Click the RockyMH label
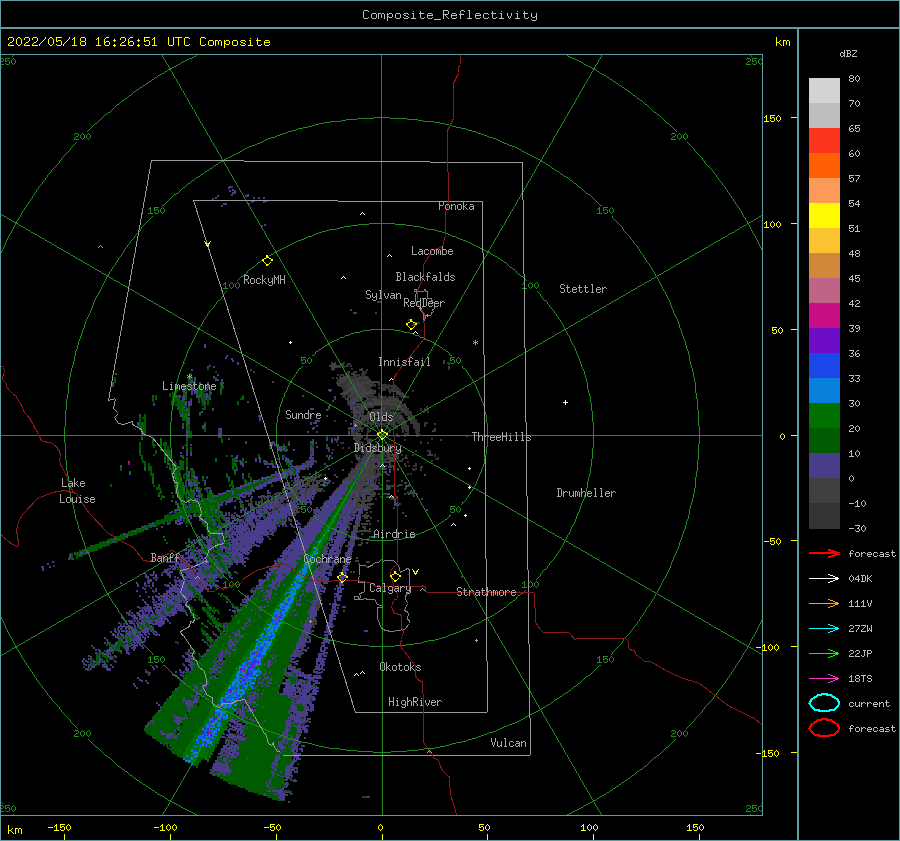The height and width of the screenshot is (841, 900). (264, 280)
